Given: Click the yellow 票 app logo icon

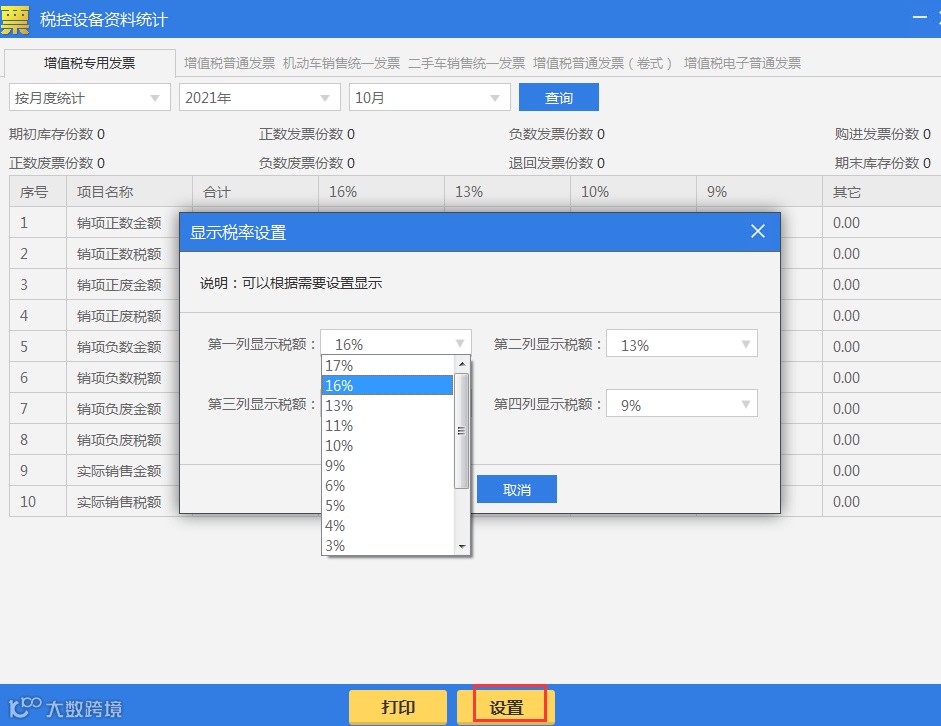Looking at the screenshot, I should (15, 19).
